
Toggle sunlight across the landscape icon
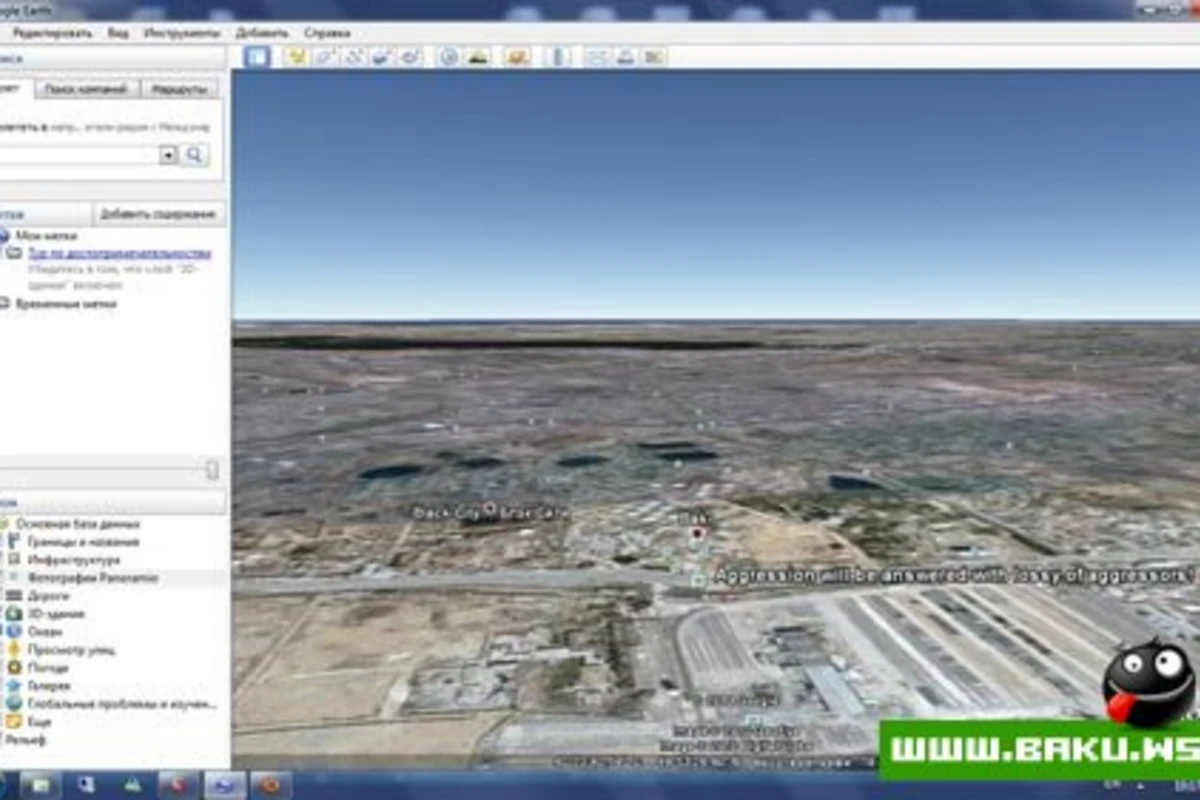478,56
